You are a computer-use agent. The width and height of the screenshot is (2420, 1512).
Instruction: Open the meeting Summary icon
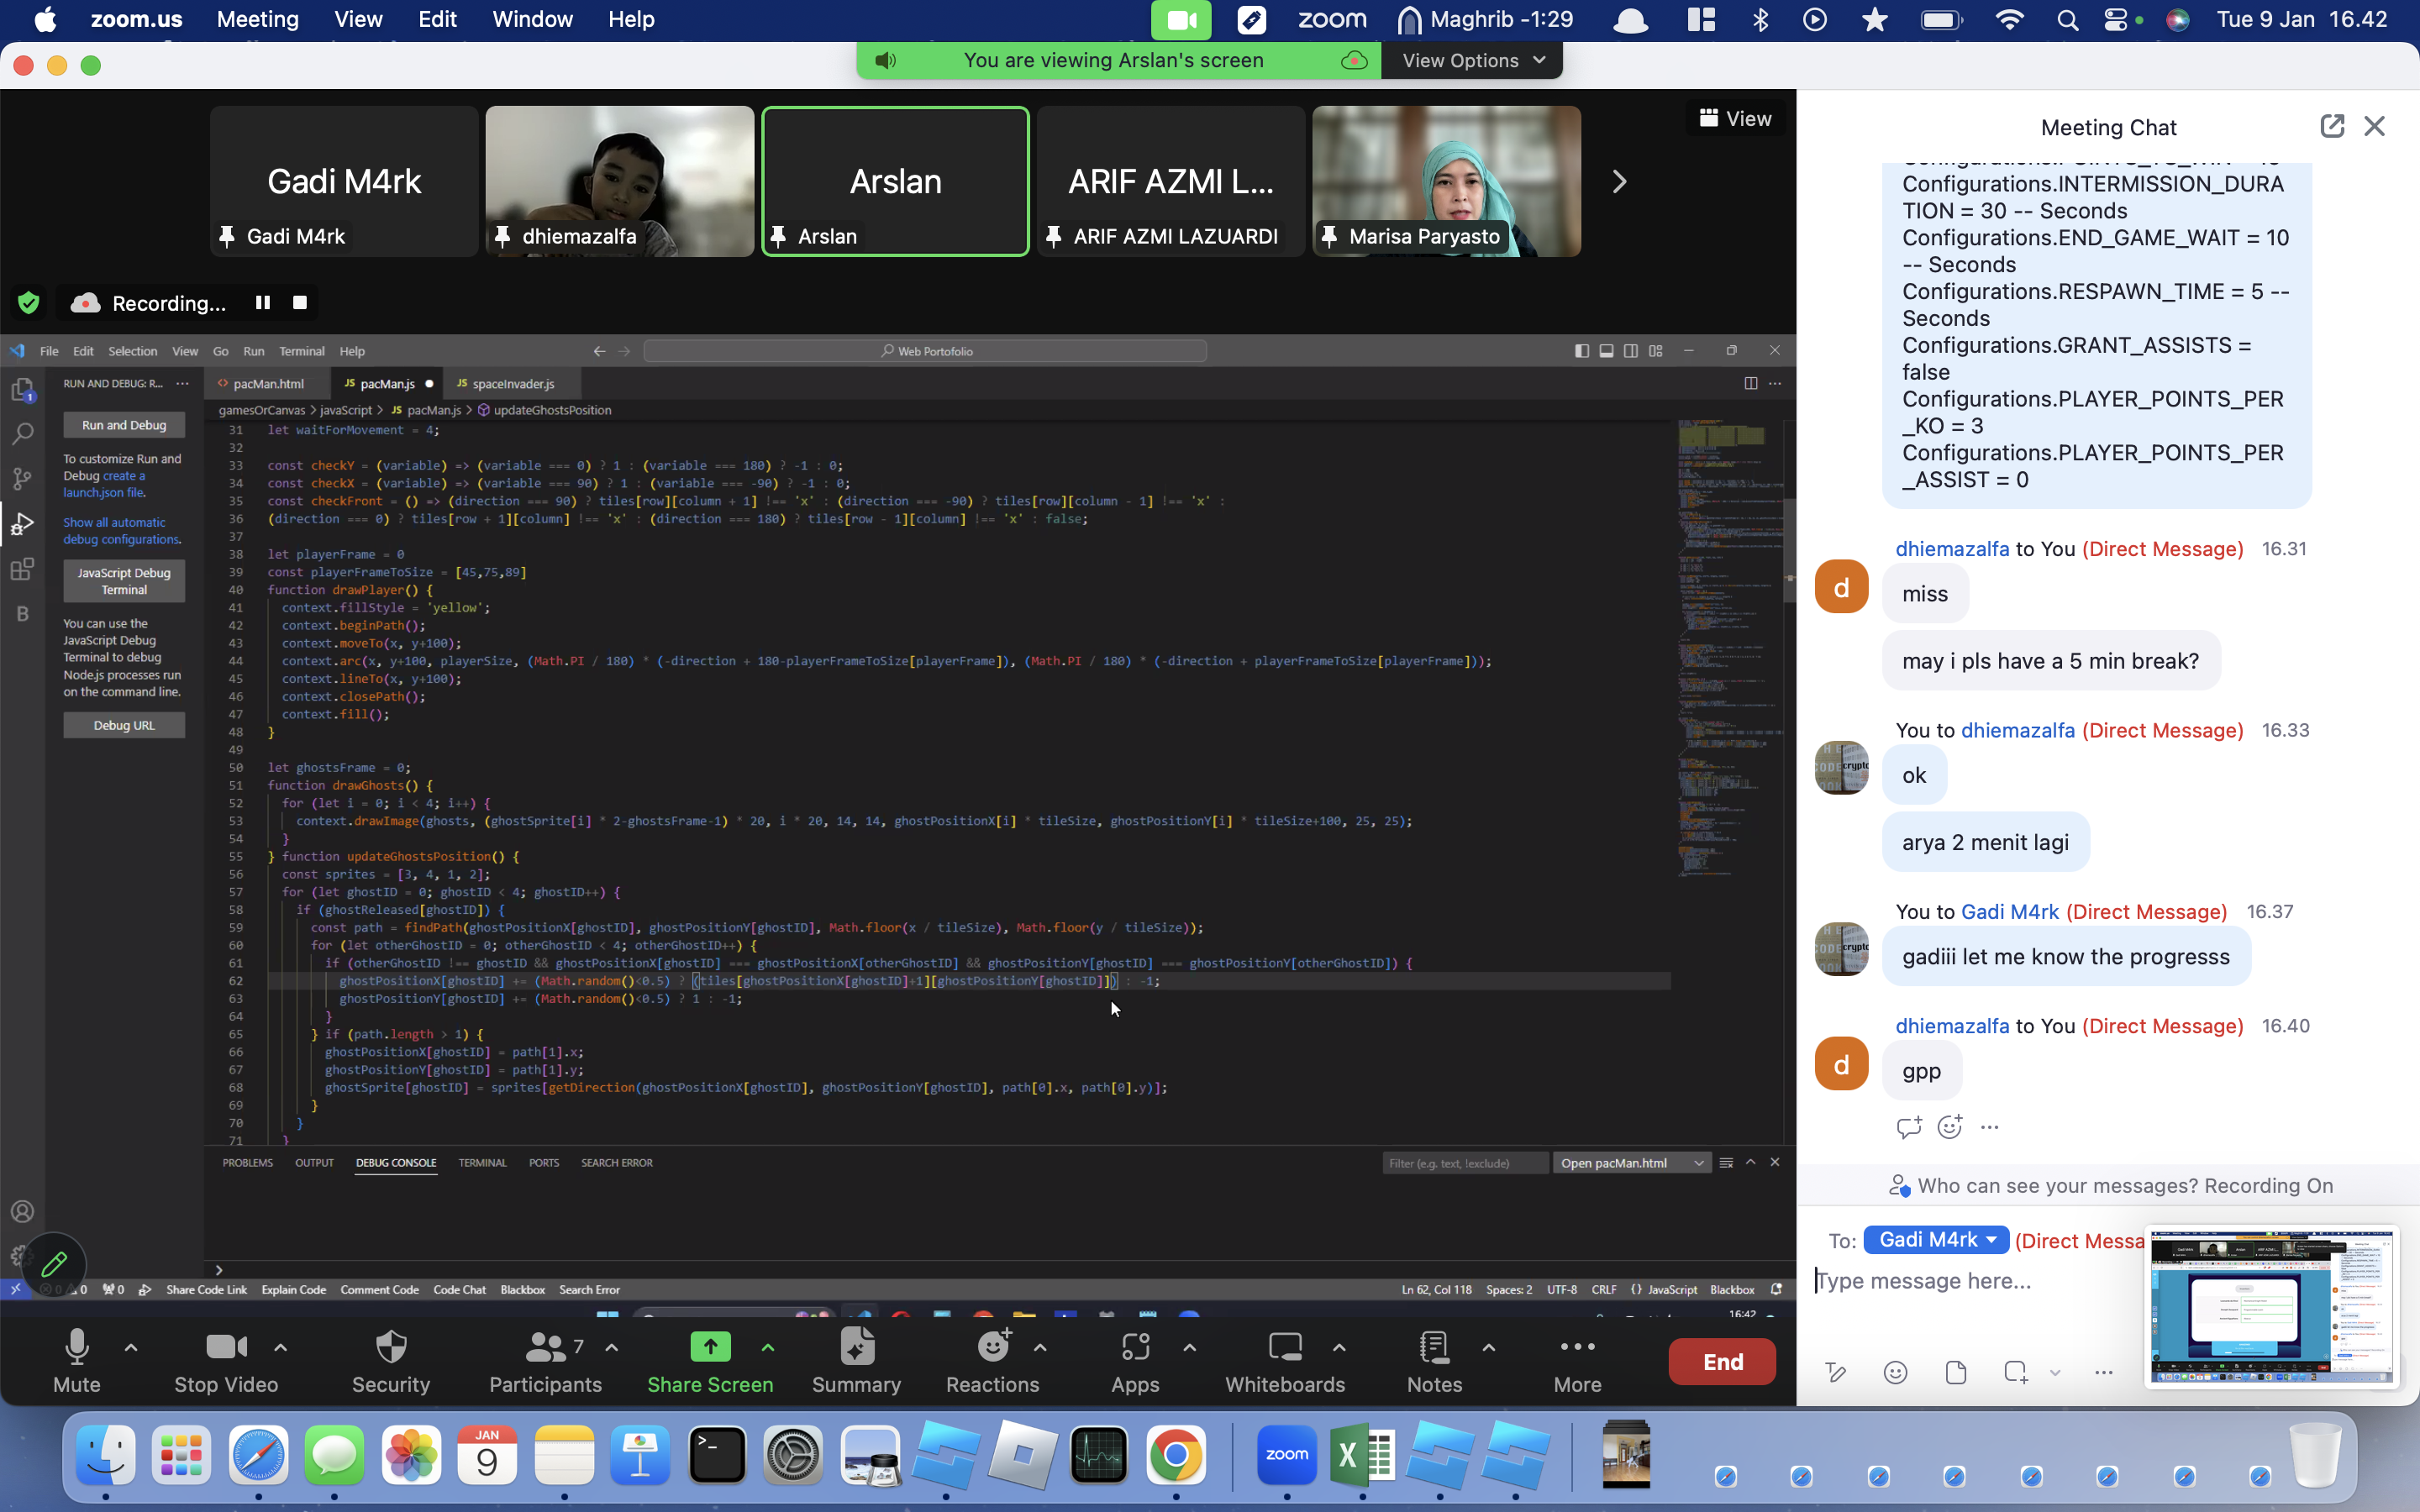[857, 1347]
